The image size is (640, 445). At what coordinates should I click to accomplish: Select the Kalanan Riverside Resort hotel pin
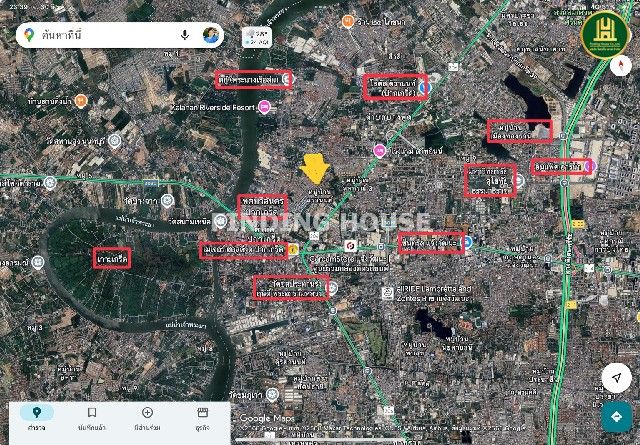[264, 107]
